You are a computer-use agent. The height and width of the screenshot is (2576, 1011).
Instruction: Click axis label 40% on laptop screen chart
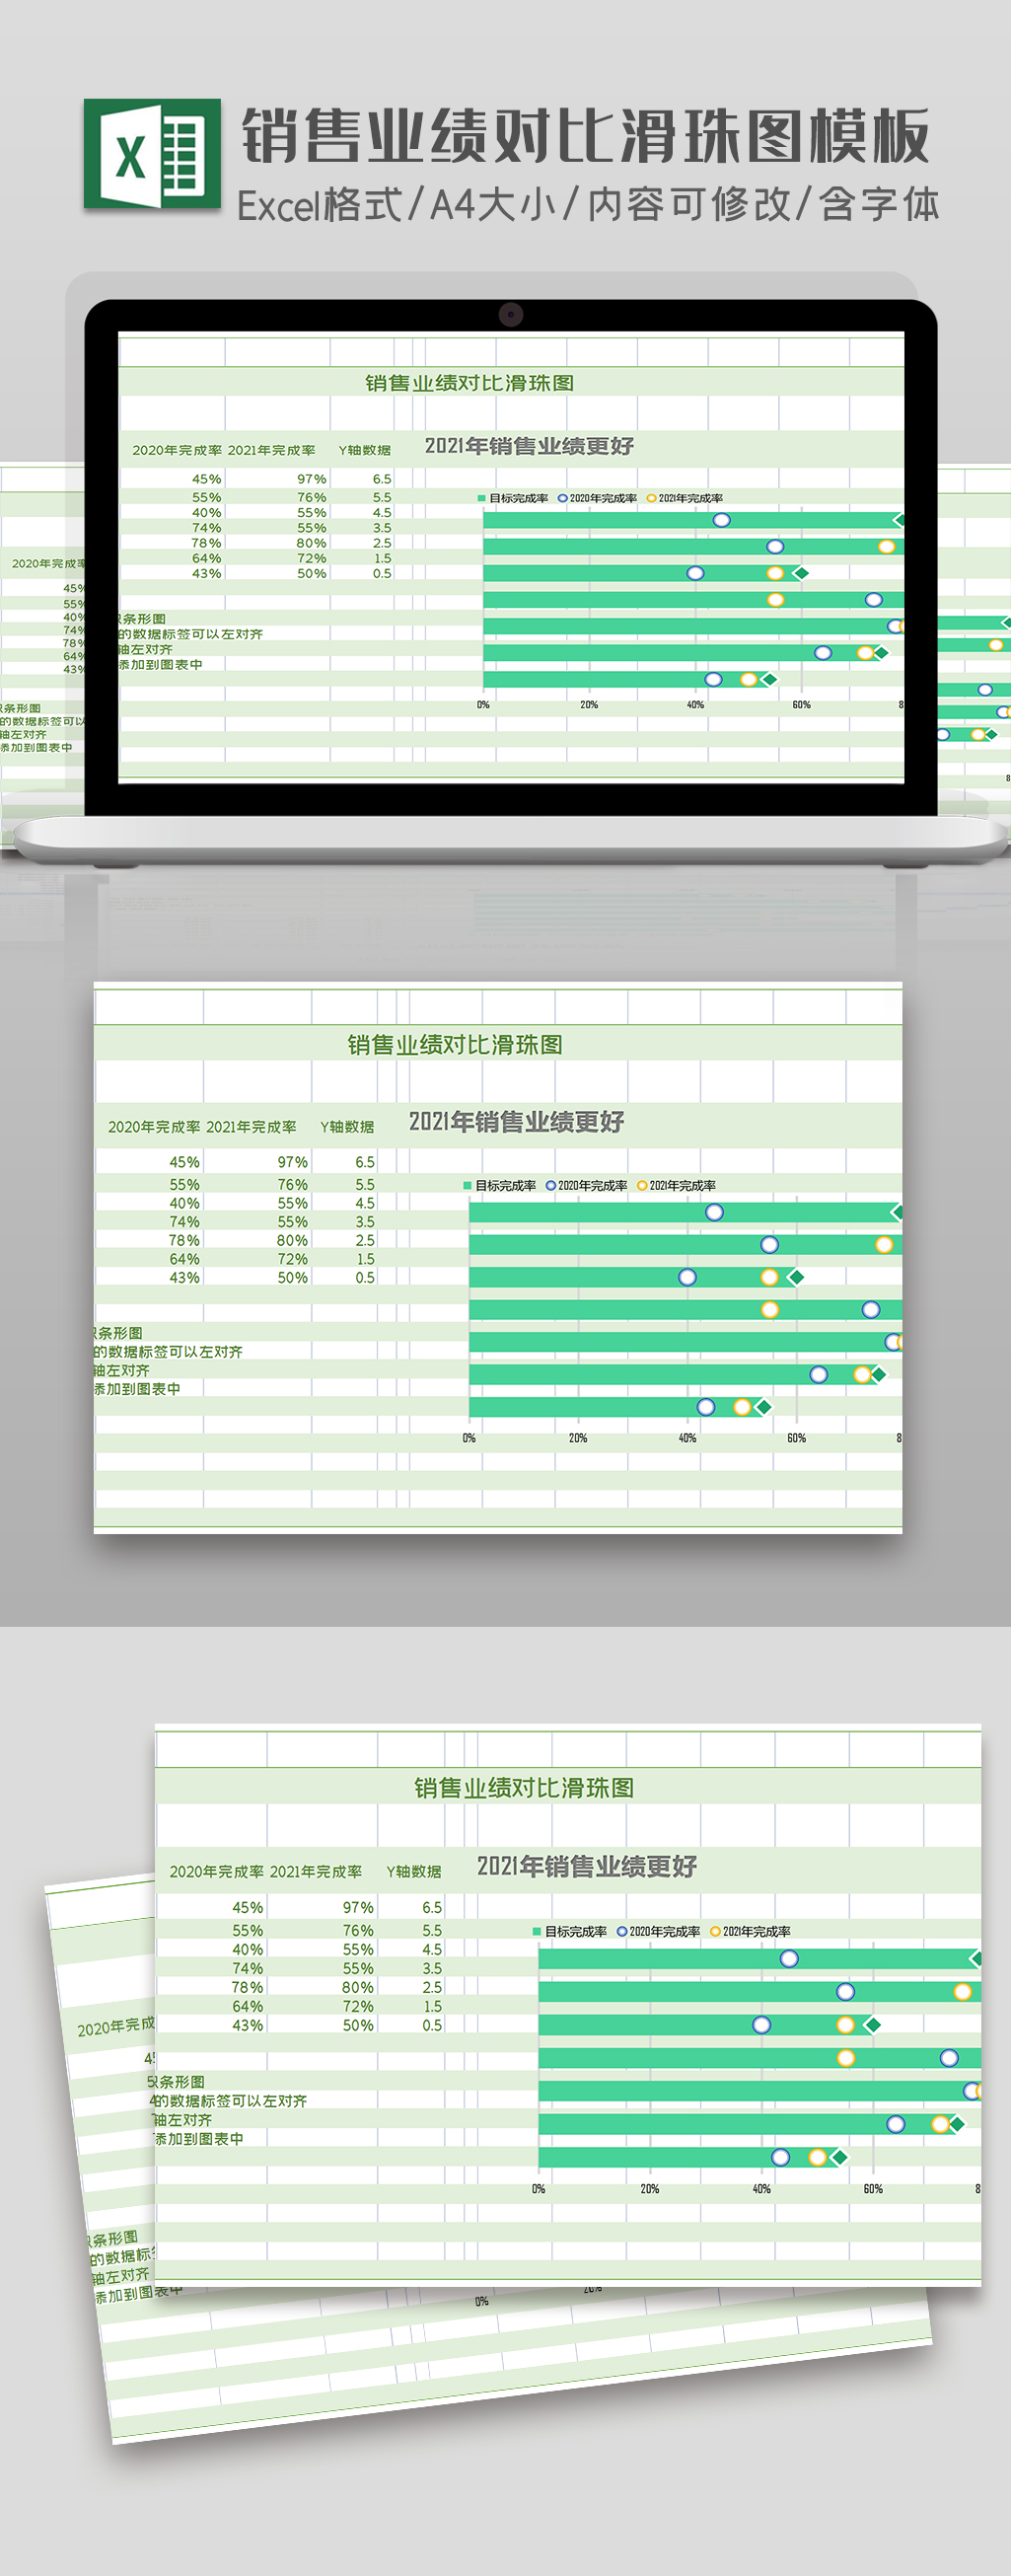click(x=695, y=705)
